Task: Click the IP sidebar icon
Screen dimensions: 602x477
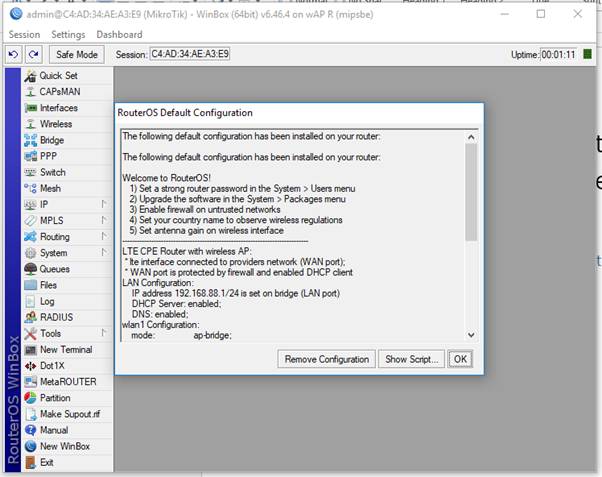Action: [30, 205]
